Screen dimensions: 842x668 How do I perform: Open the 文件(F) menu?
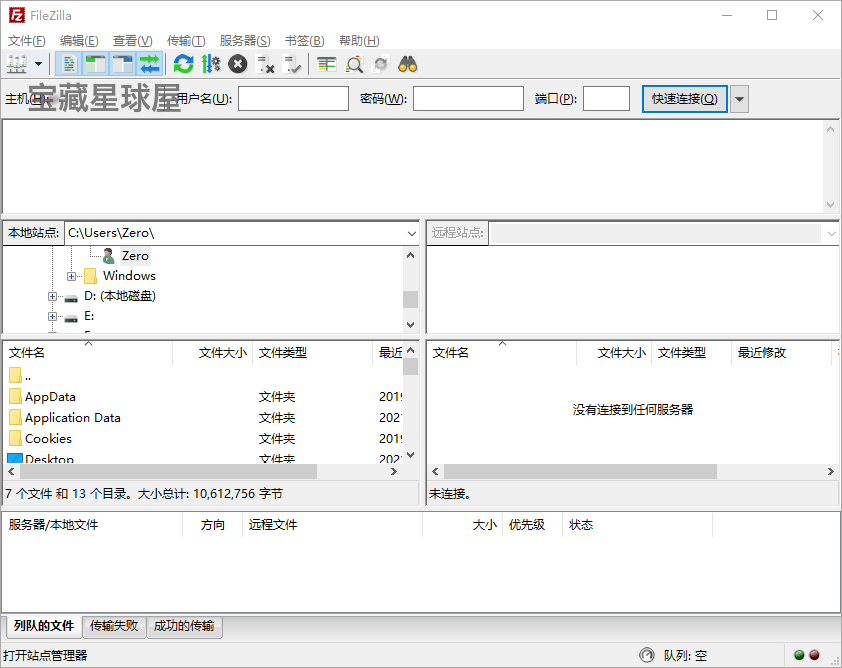[x=27, y=41]
